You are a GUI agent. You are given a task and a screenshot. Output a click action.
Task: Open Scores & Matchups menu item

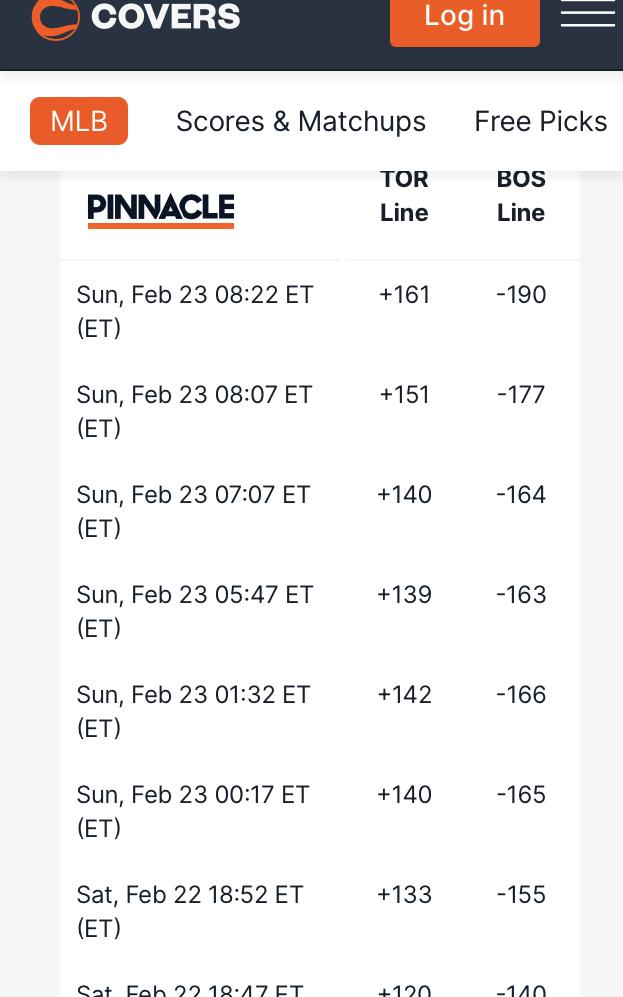point(301,121)
